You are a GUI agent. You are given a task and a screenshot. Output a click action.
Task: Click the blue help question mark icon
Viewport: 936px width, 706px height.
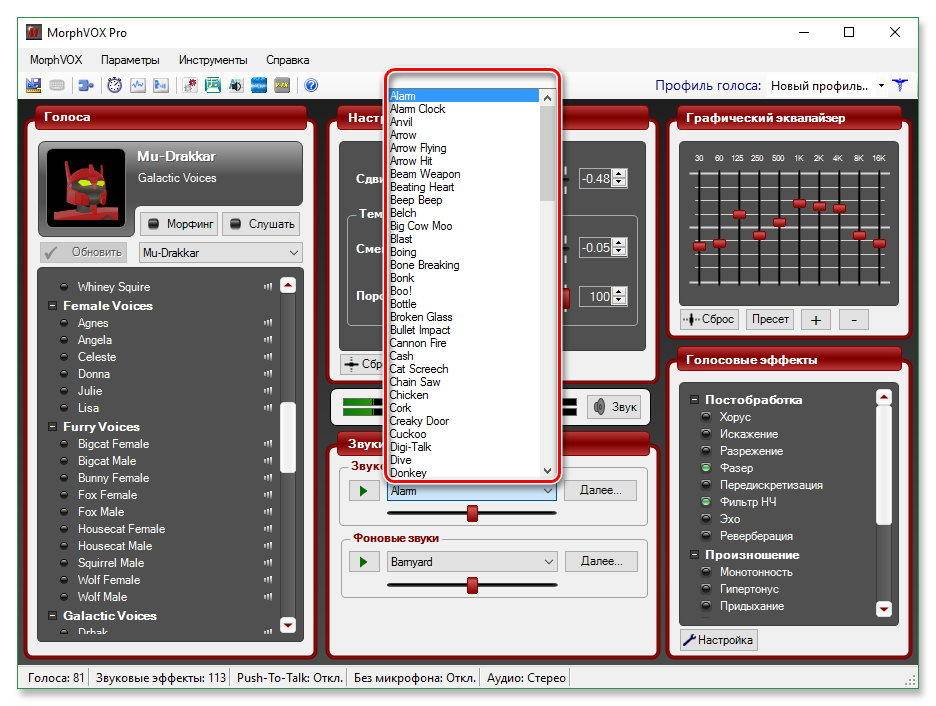pyautogui.click(x=311, y=86)
